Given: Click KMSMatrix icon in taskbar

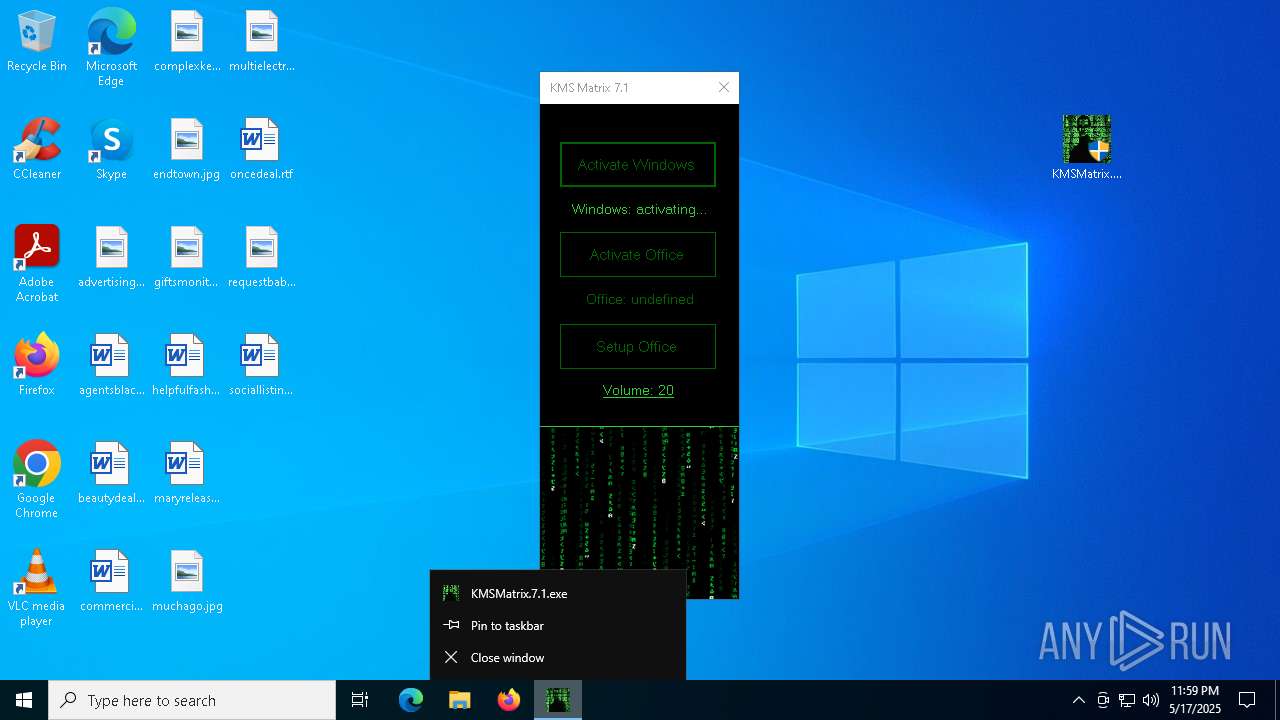Looking at the screenshot, I should point(558,700).
